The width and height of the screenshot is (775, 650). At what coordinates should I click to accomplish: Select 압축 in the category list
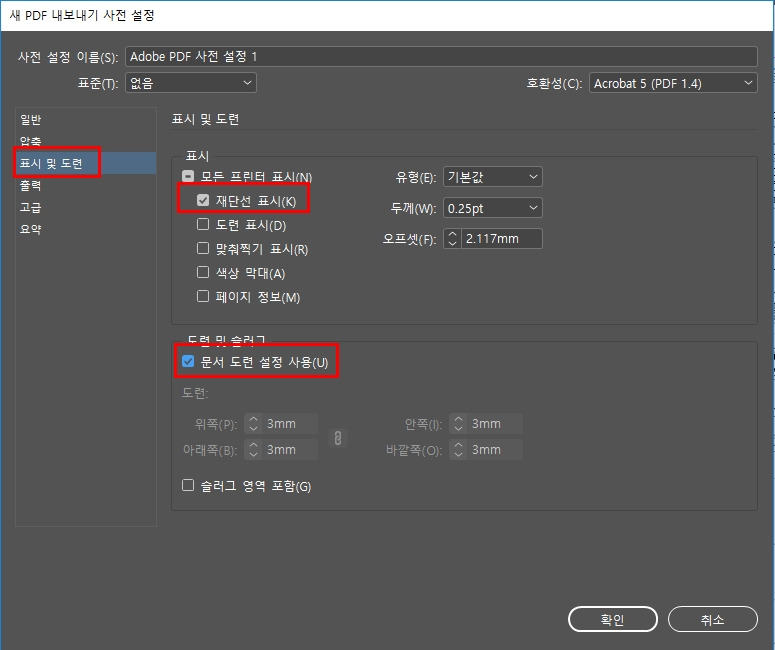click(86, 141)
